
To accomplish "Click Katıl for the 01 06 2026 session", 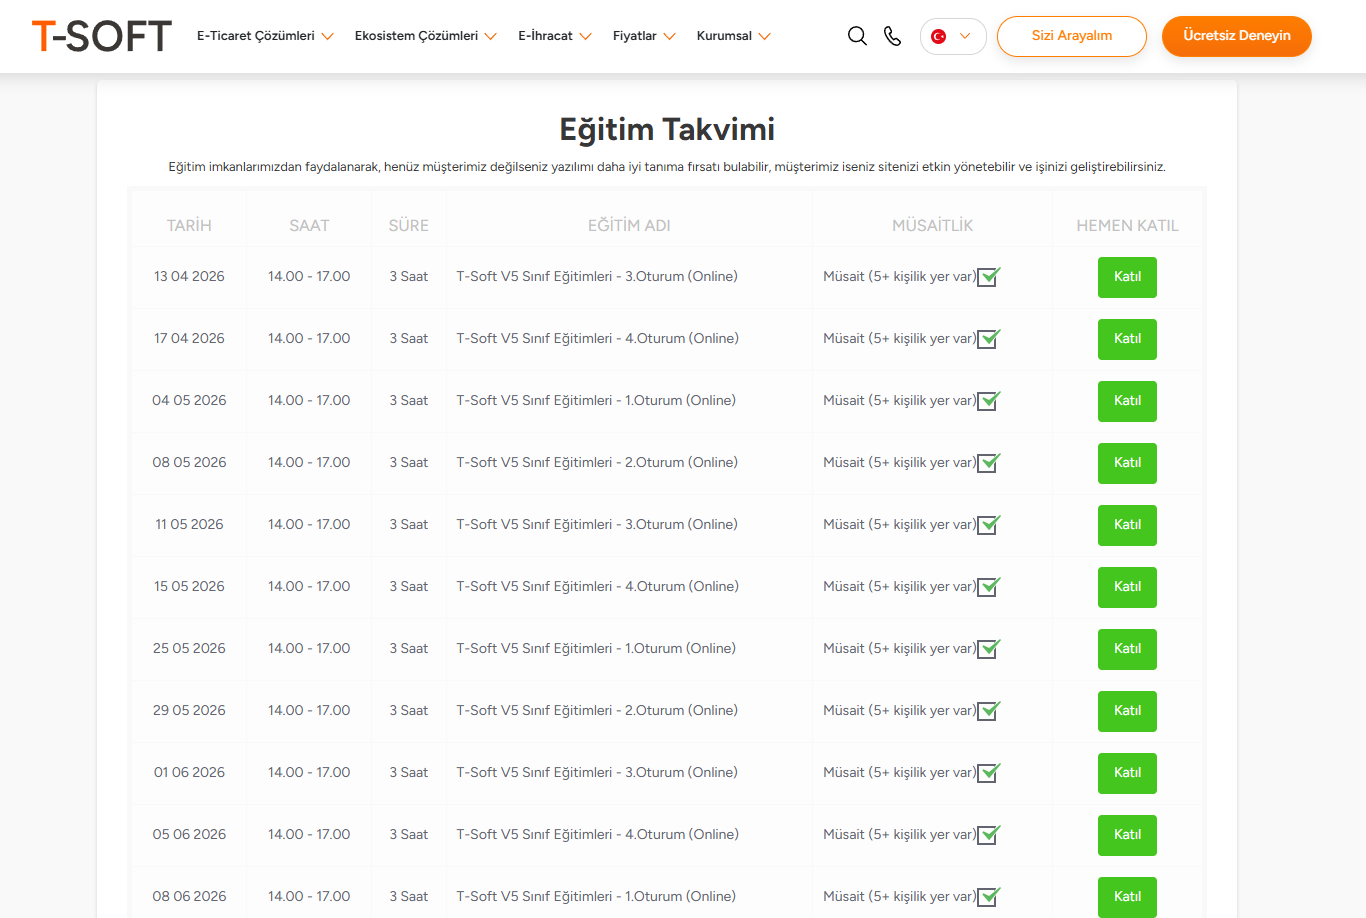I will [1127, 773].
